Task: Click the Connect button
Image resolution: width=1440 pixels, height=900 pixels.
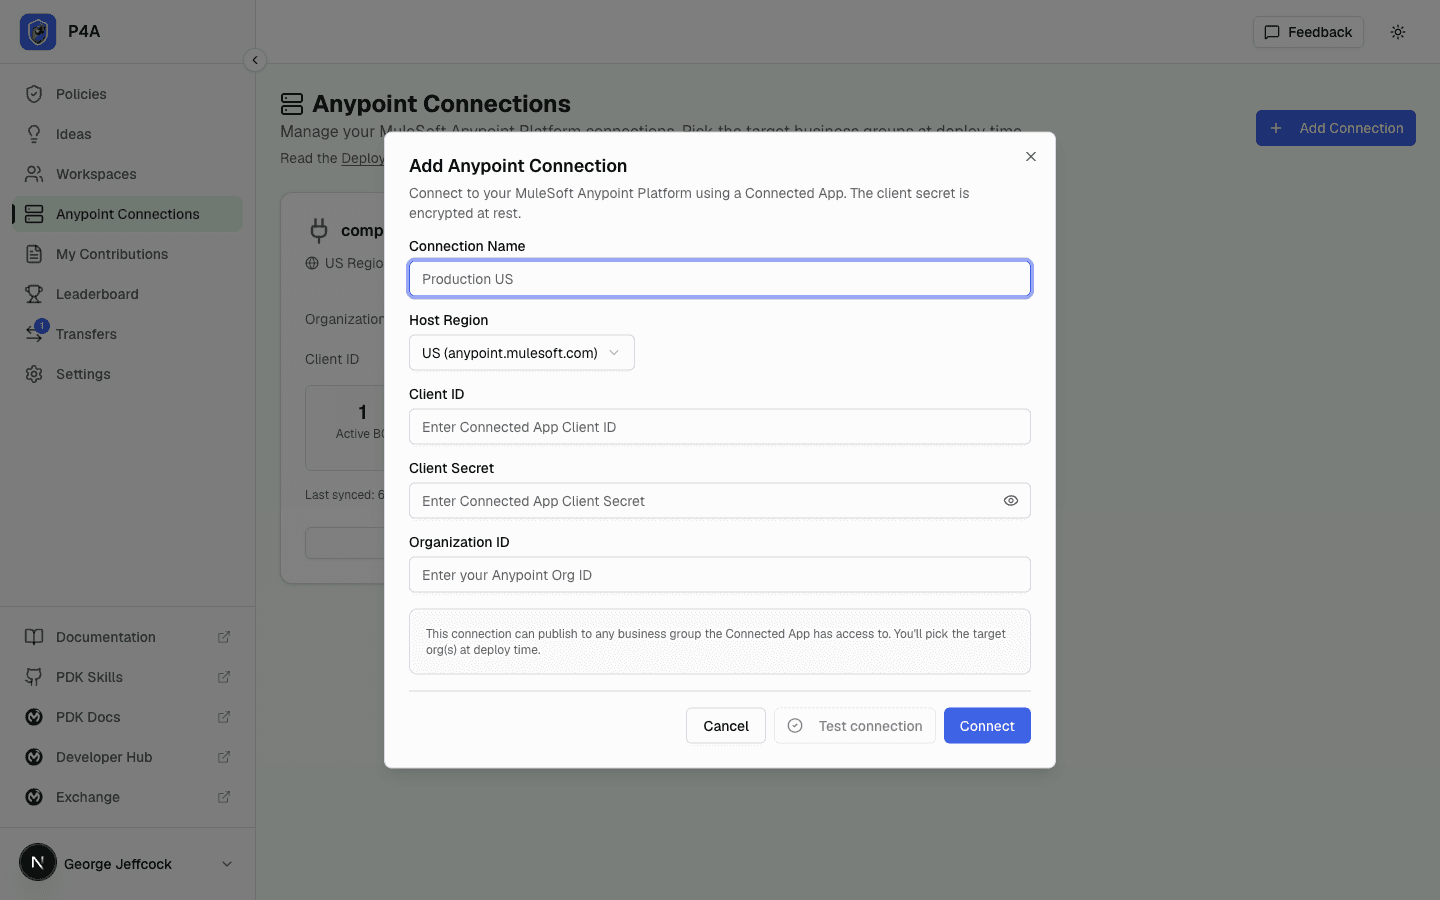Action: click(x=987, y=726)
